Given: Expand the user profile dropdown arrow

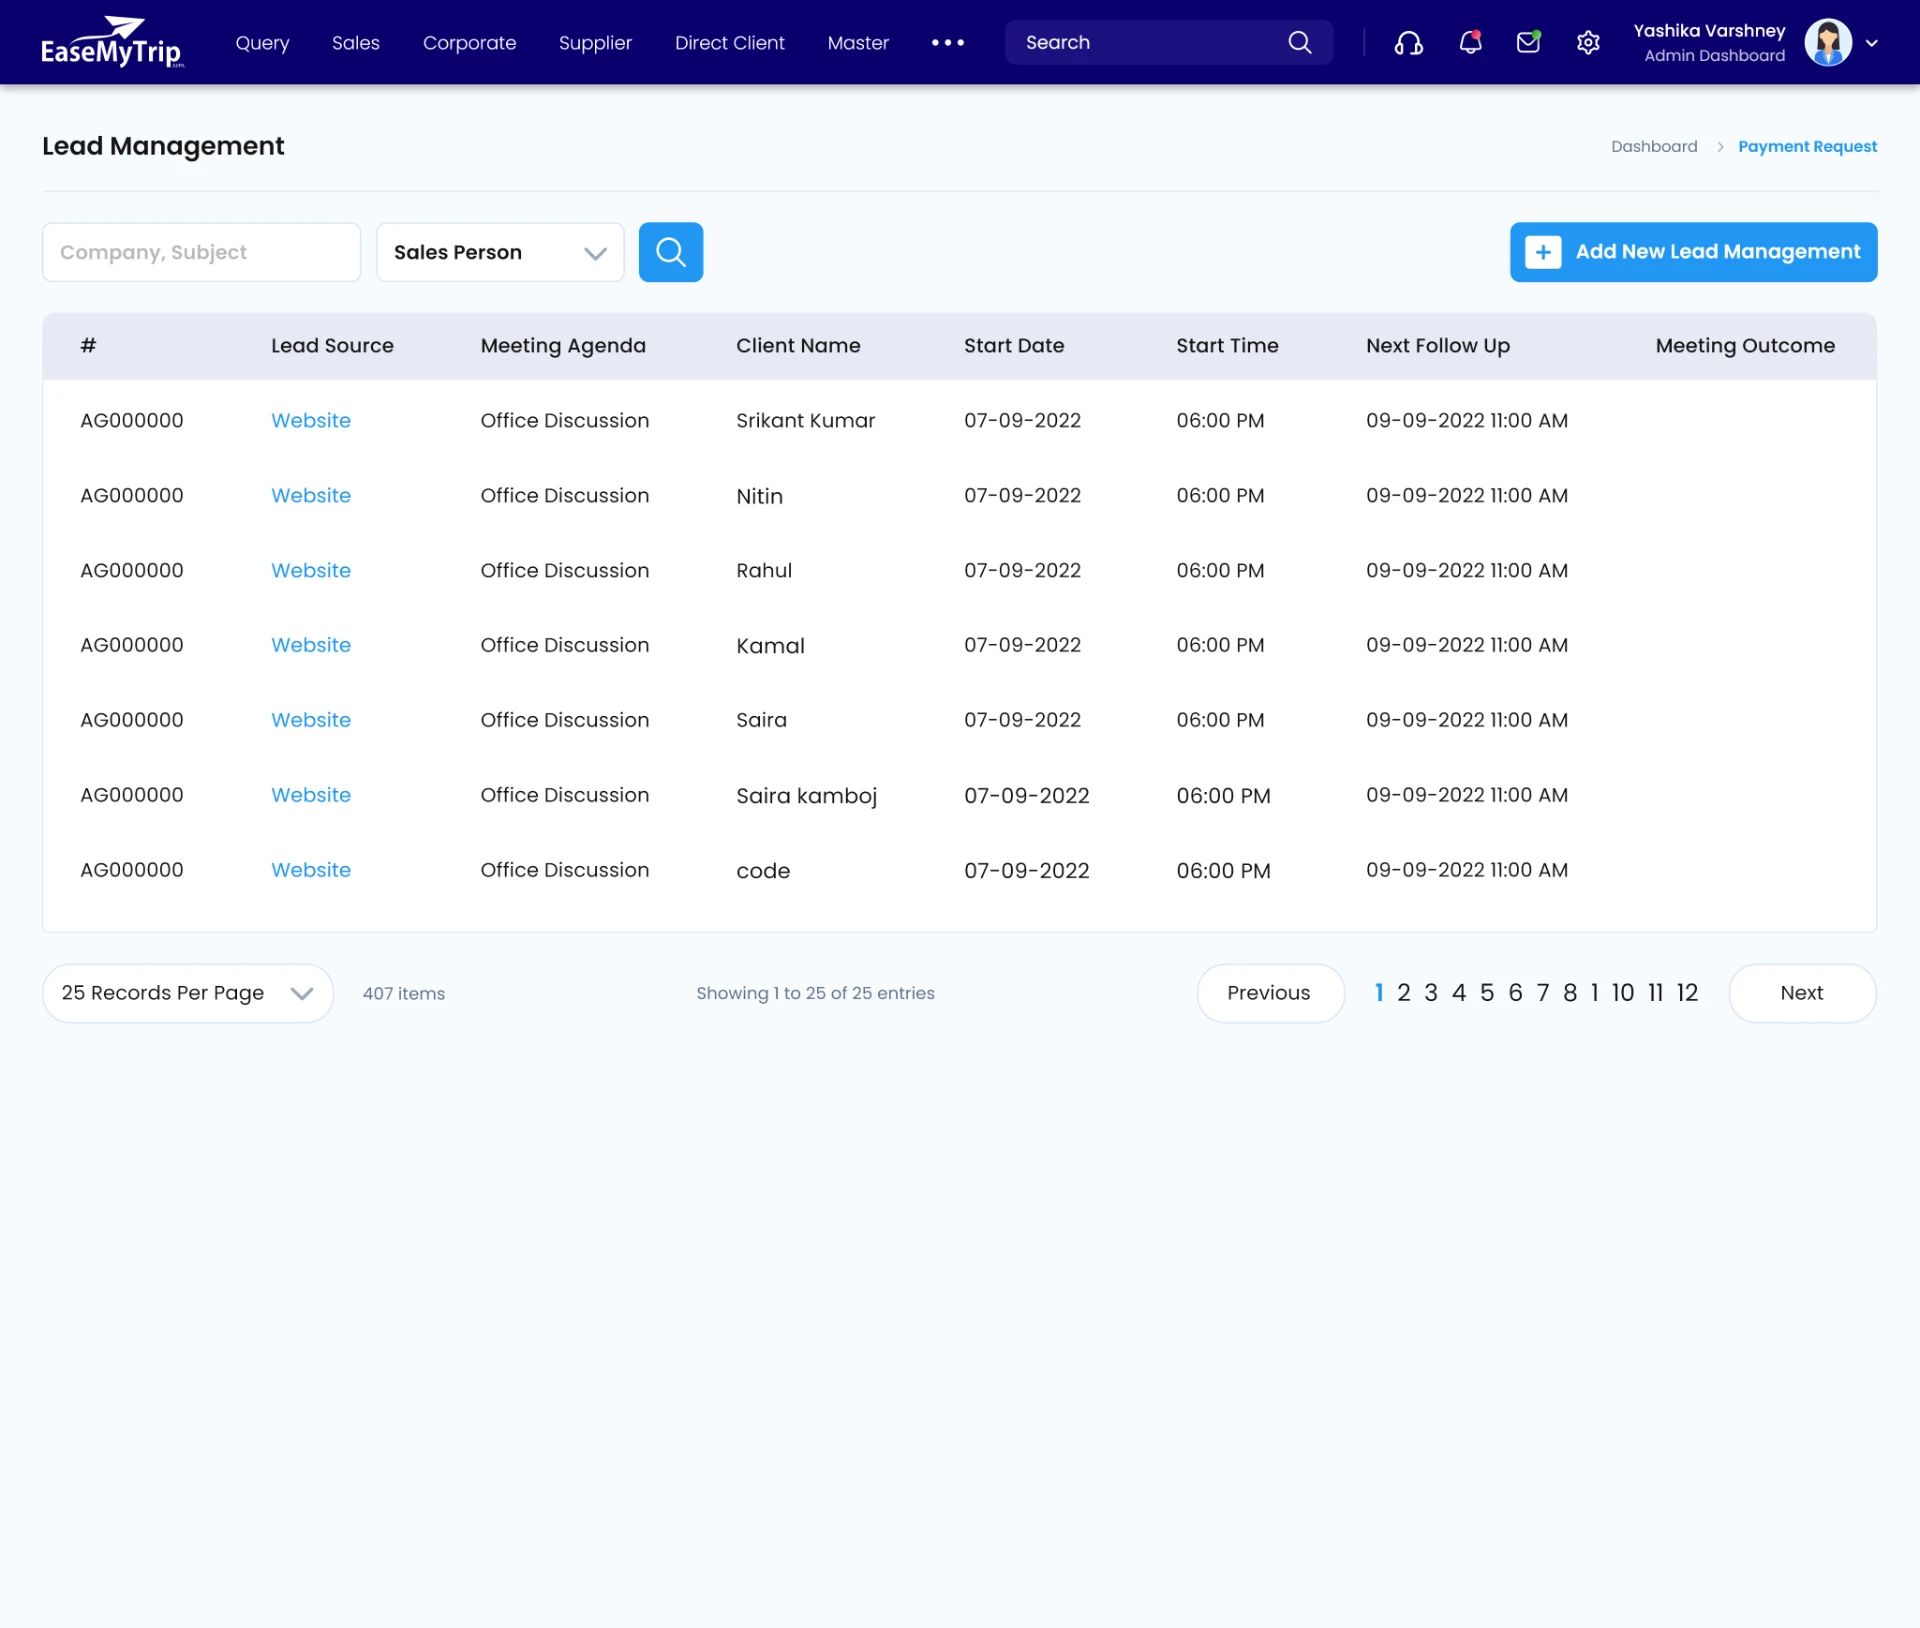Looking at the screenshot, I should tap(1872, 43).
